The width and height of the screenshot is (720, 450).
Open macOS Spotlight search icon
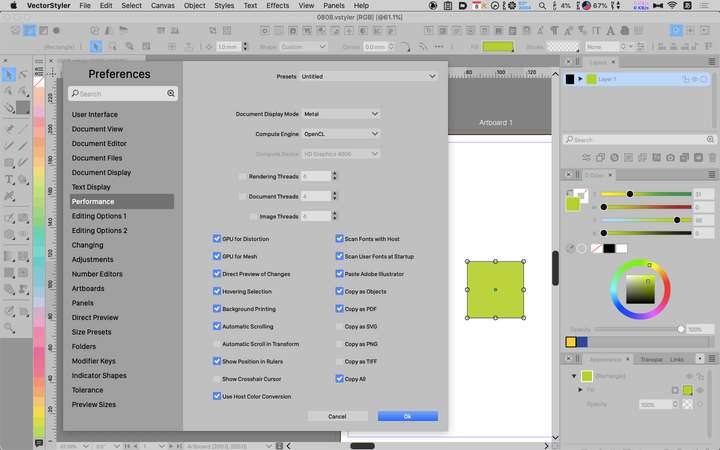tap(542, 6)
